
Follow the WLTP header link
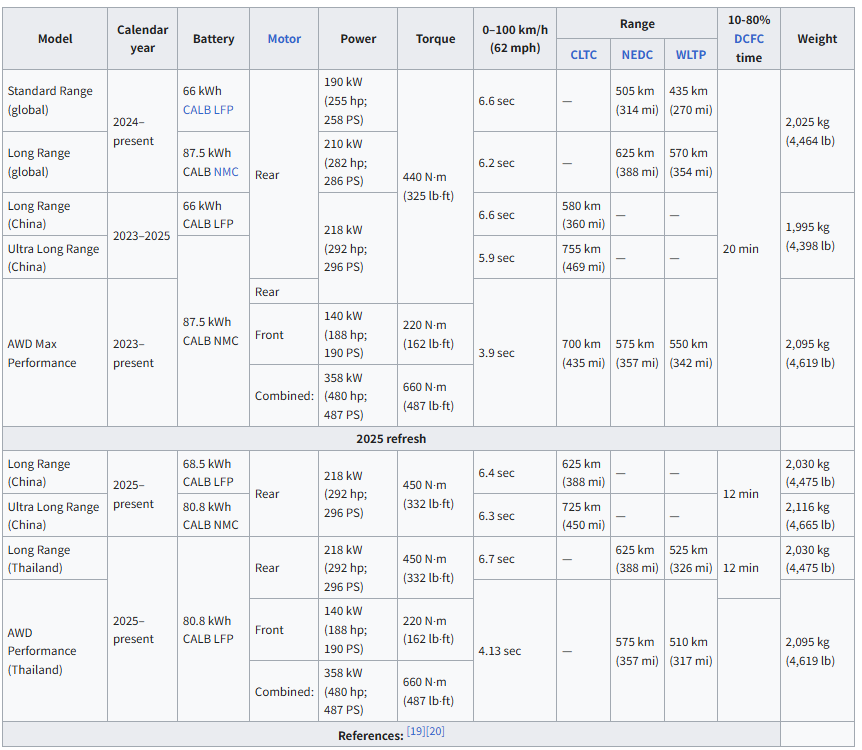(x=690, y=54)
